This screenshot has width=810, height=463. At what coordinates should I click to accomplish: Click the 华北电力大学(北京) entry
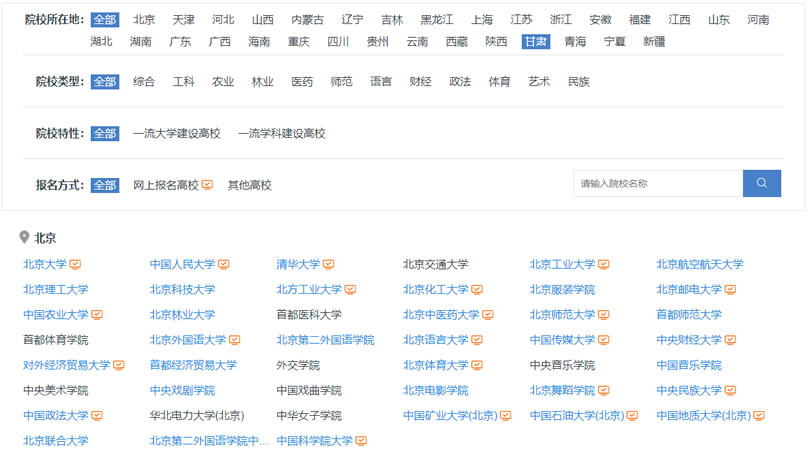pyautogui.click(x=197, y=415)
